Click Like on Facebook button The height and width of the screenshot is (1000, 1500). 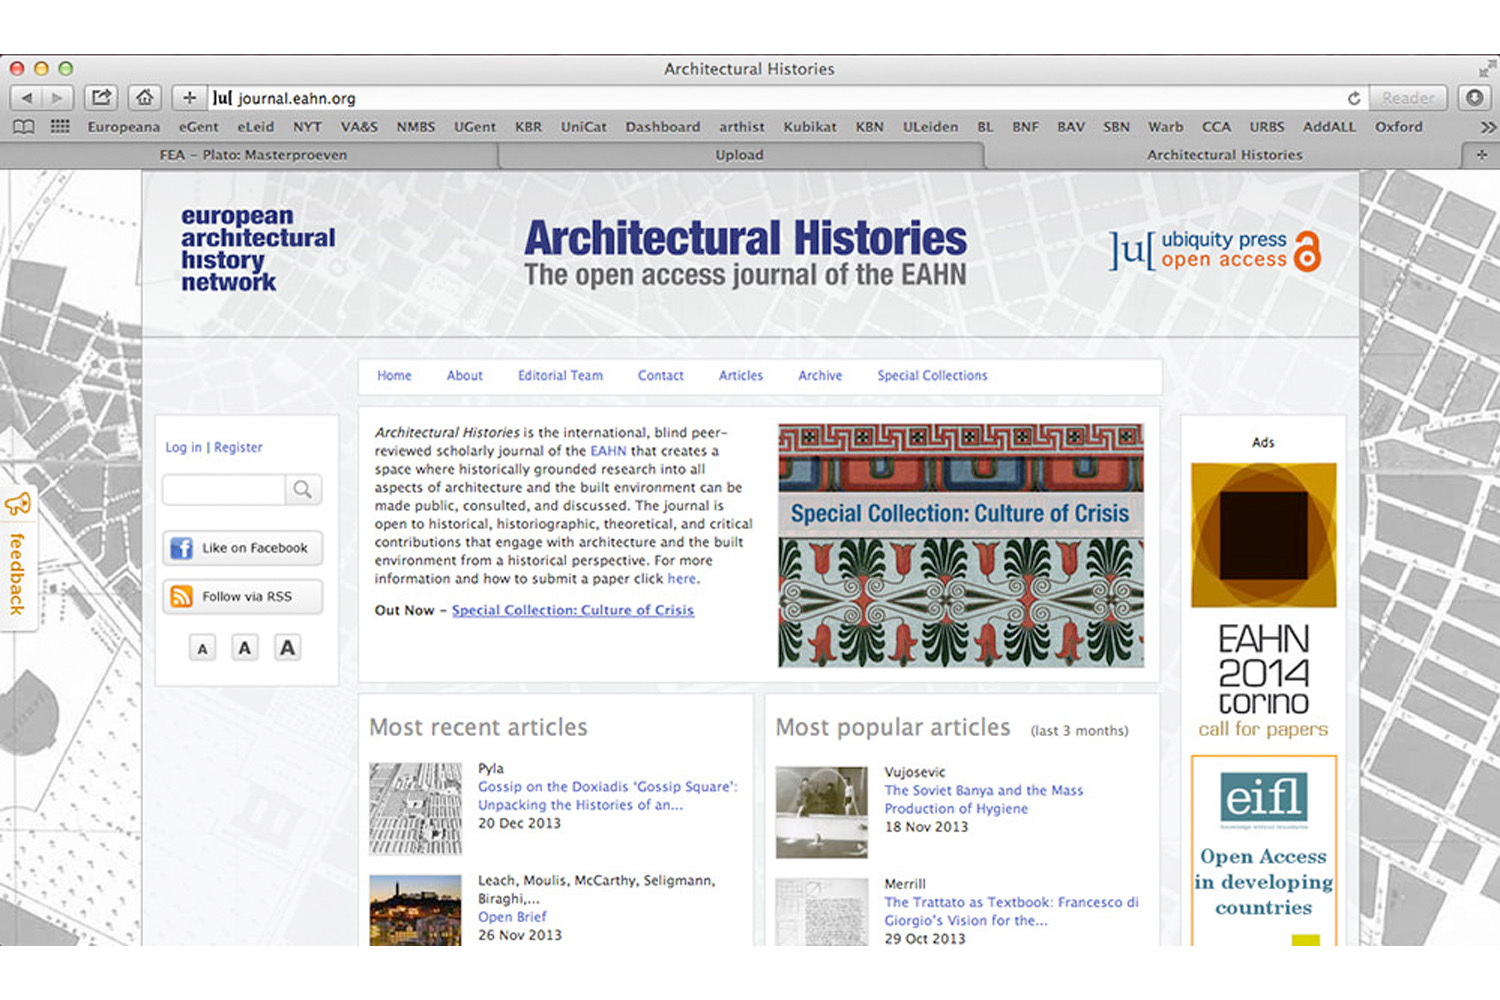[x=242, y=548]
